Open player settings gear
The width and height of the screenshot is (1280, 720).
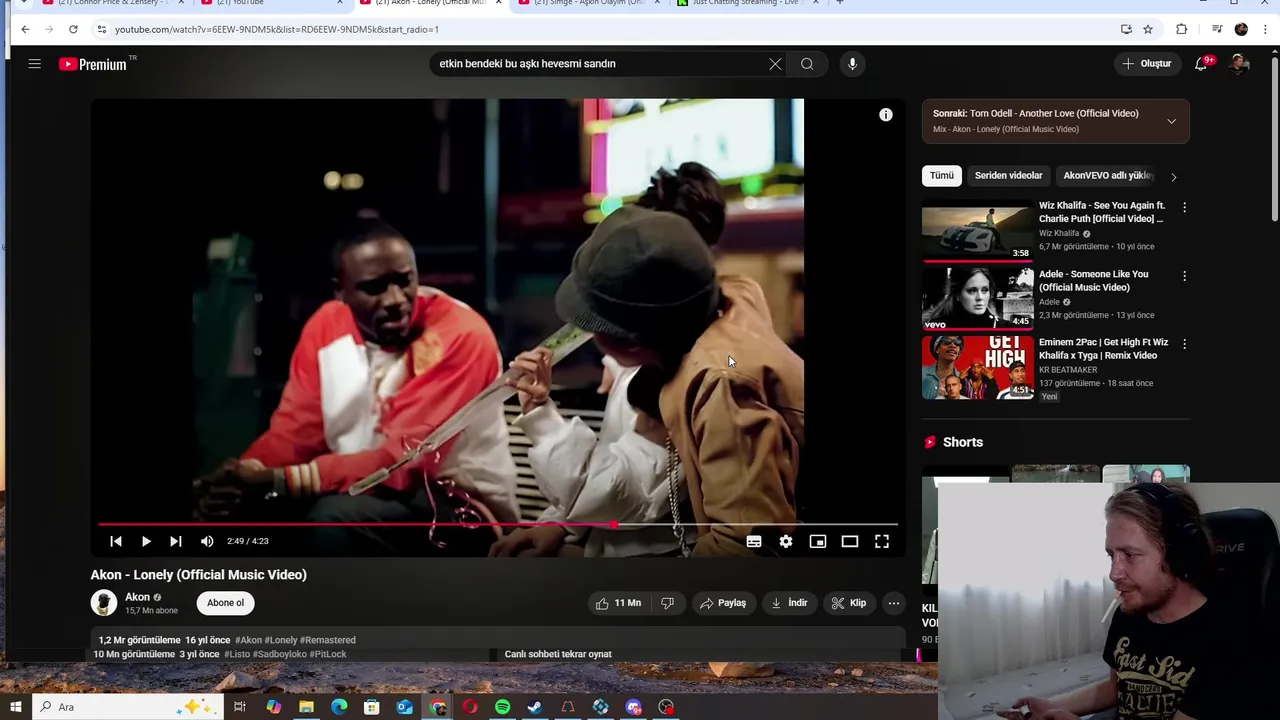click(x=786, y=541)
